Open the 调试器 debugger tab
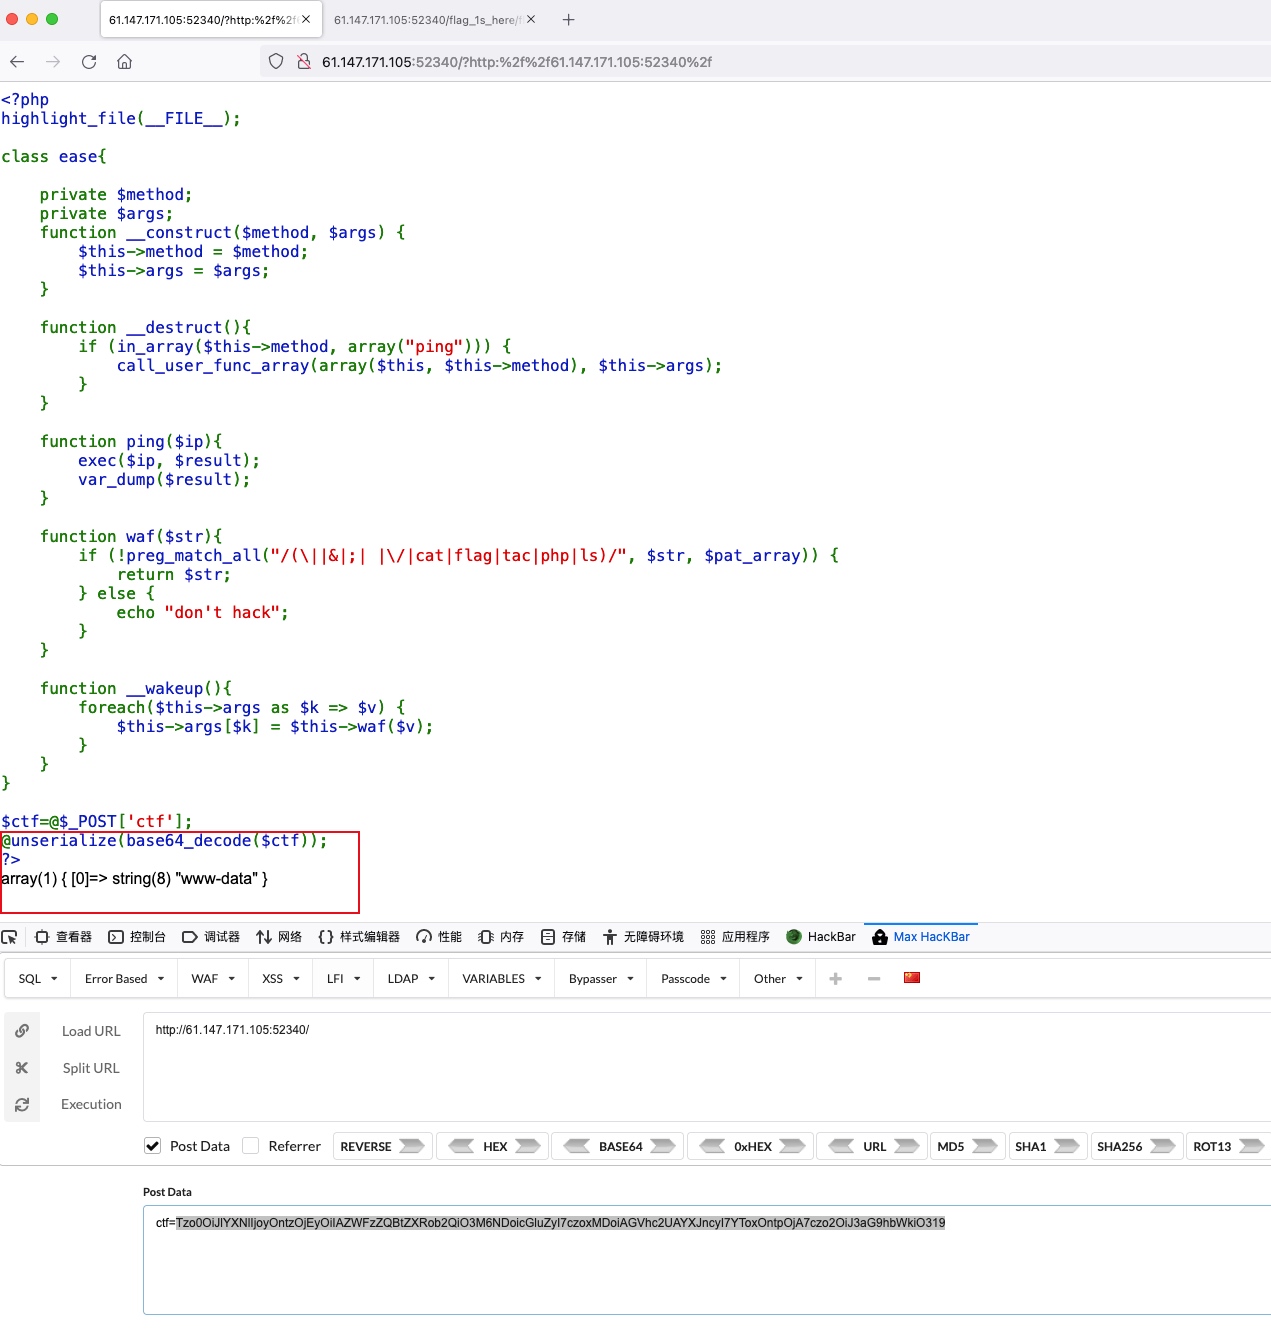The image size is (1271, 1340). [211, 937]
